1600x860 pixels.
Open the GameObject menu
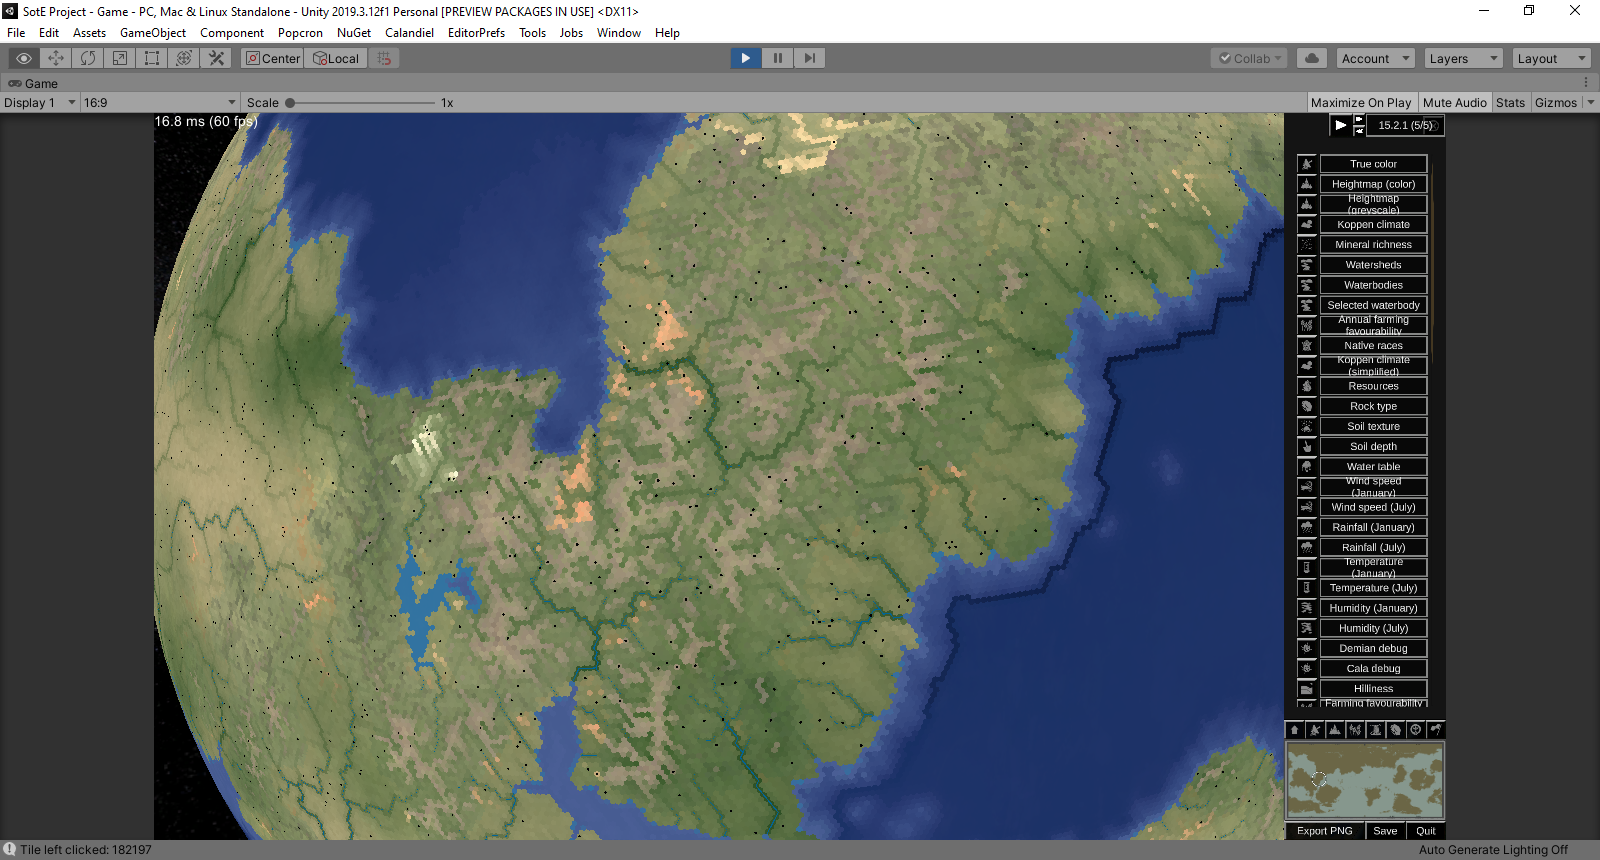153,33
